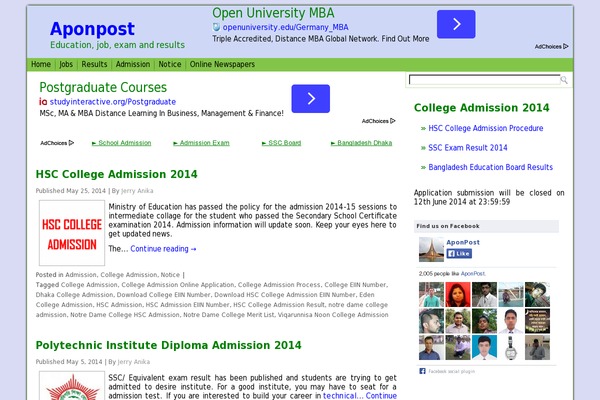Click the Facebook Like button for AponPost
Image resolution: width=600 pixels, height=400 pixels.
(x=459, y=253)
